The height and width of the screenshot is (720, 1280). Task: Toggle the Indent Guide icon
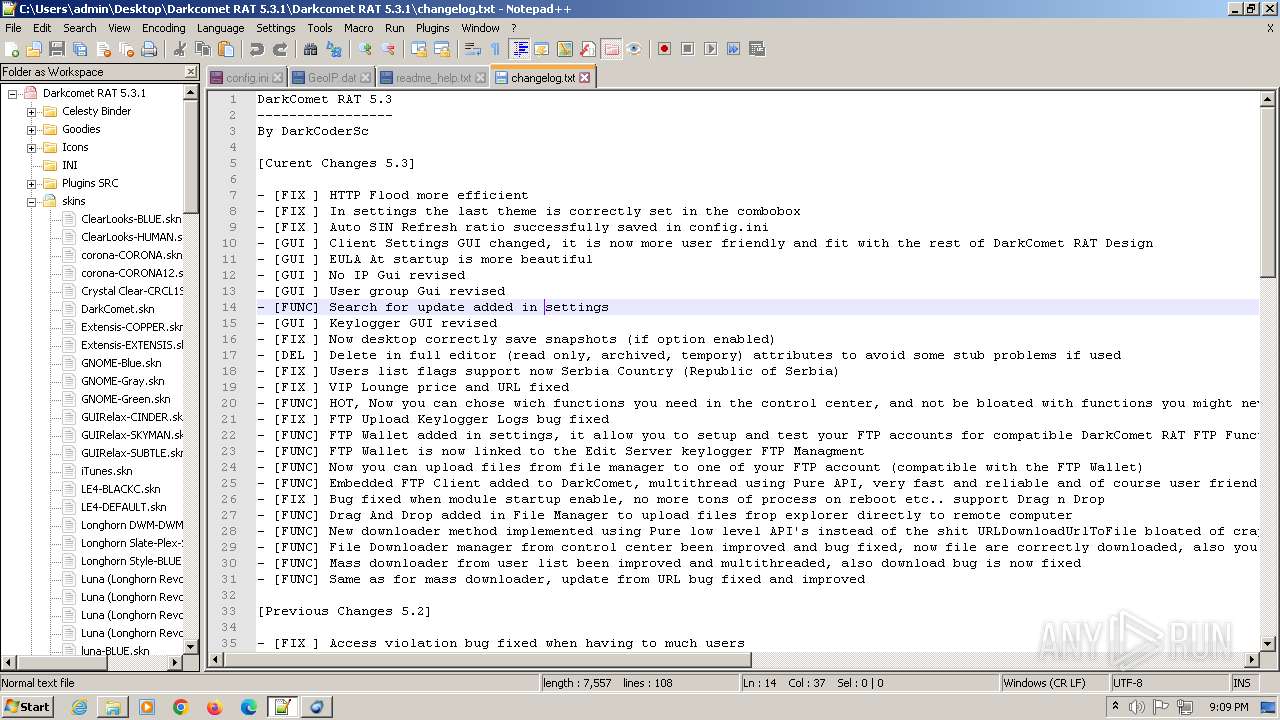pos(519,49)
